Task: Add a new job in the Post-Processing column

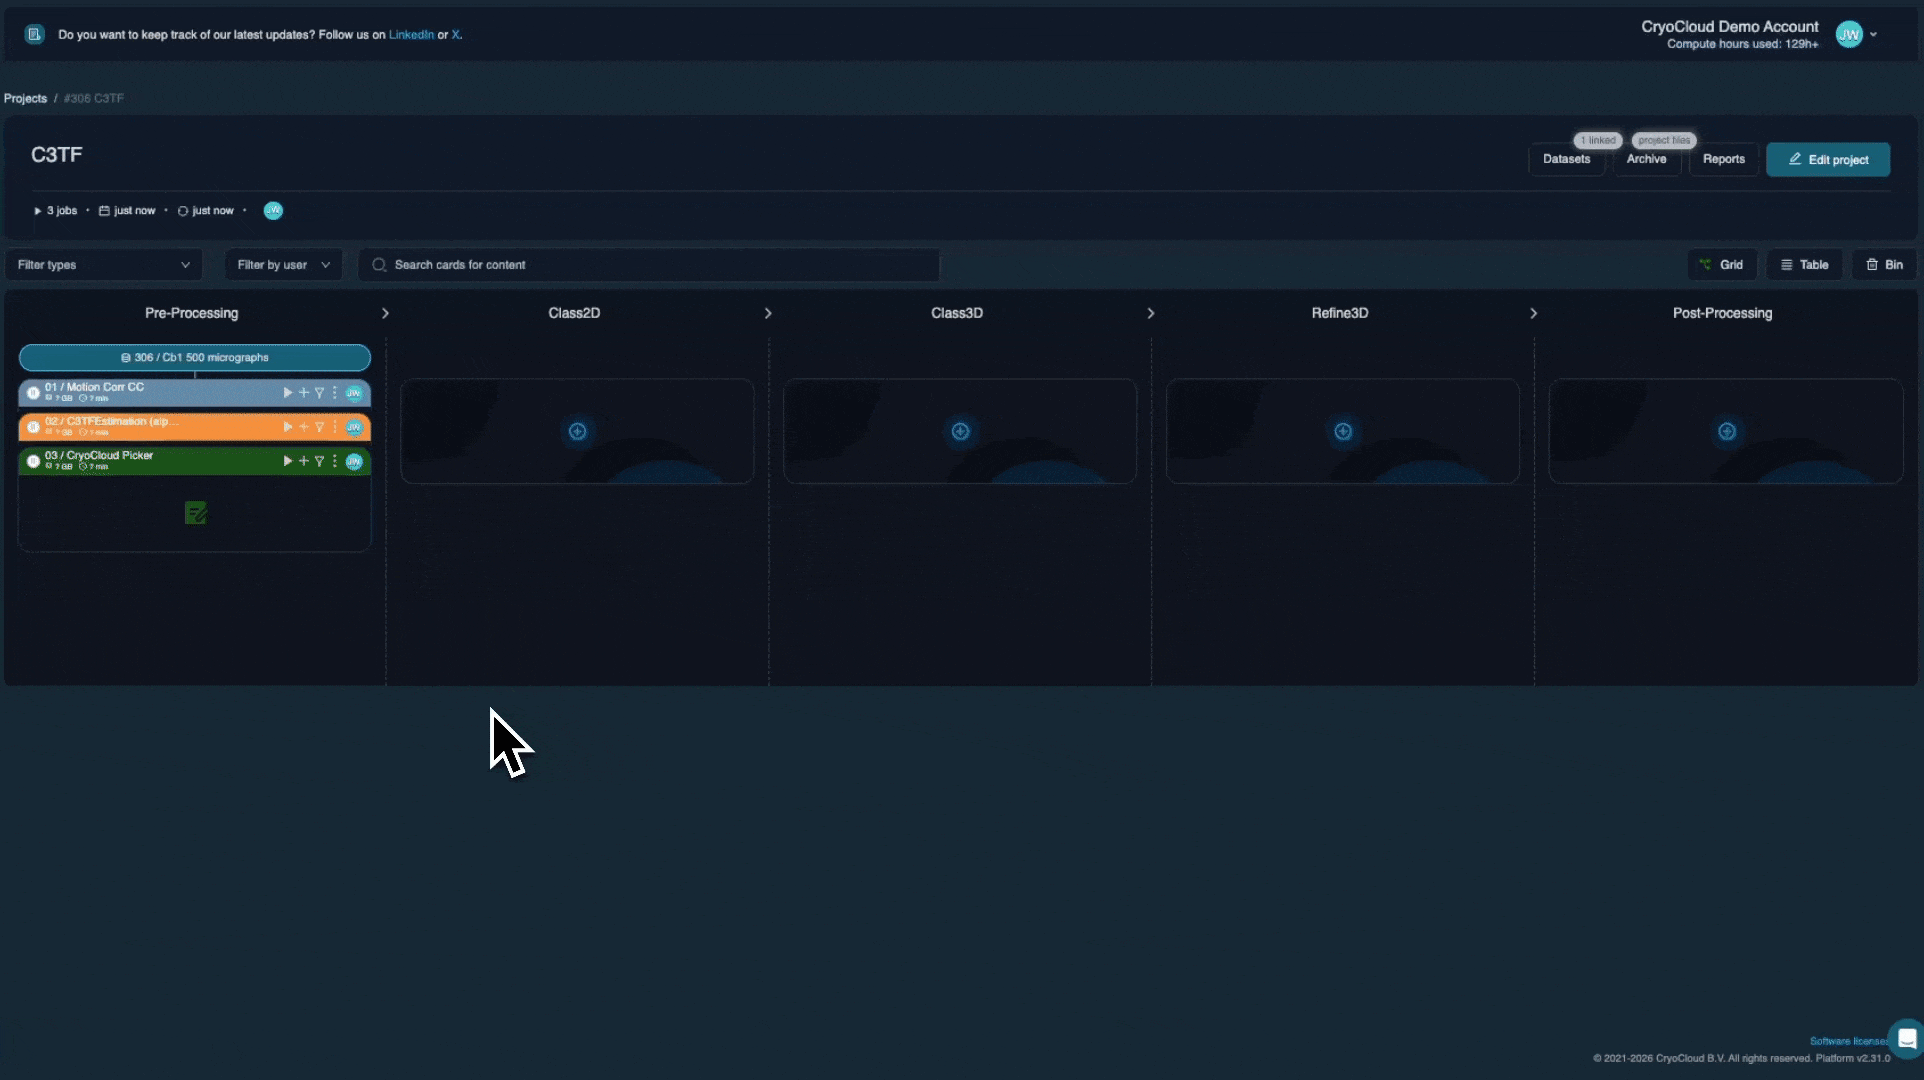Action: [1727, 431]
